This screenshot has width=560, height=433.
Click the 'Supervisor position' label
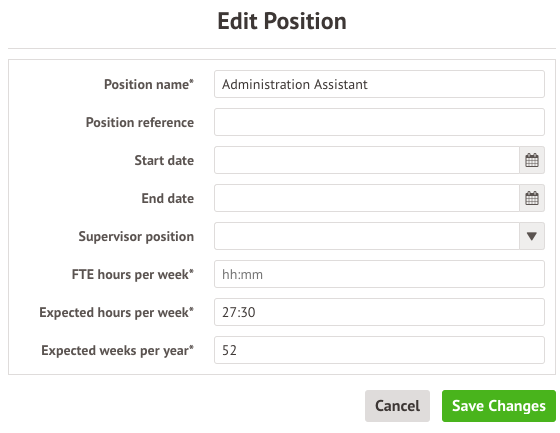[136, 236]
